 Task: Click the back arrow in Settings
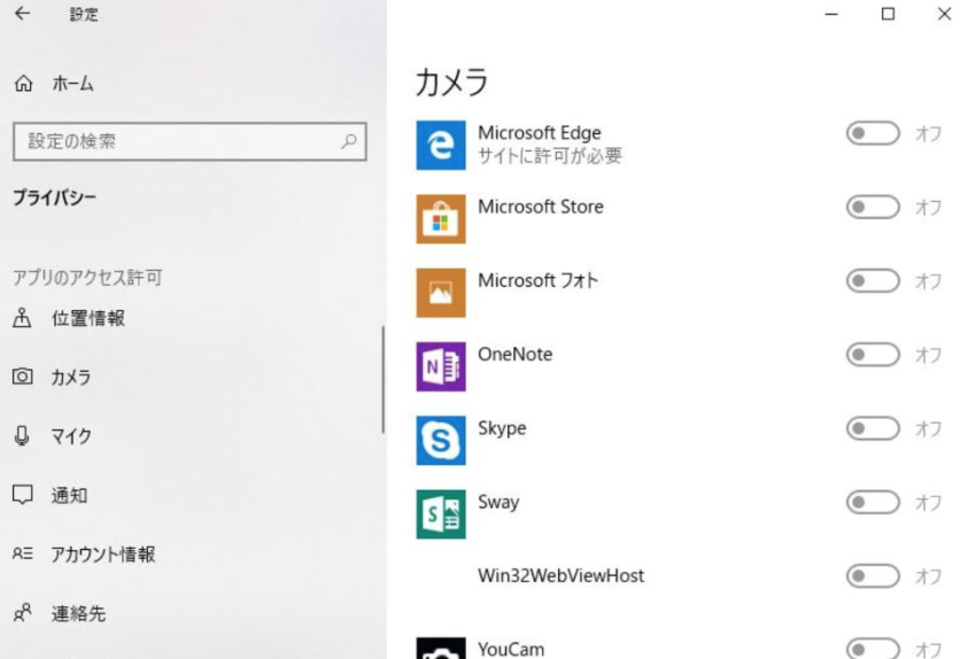(23, 13)
